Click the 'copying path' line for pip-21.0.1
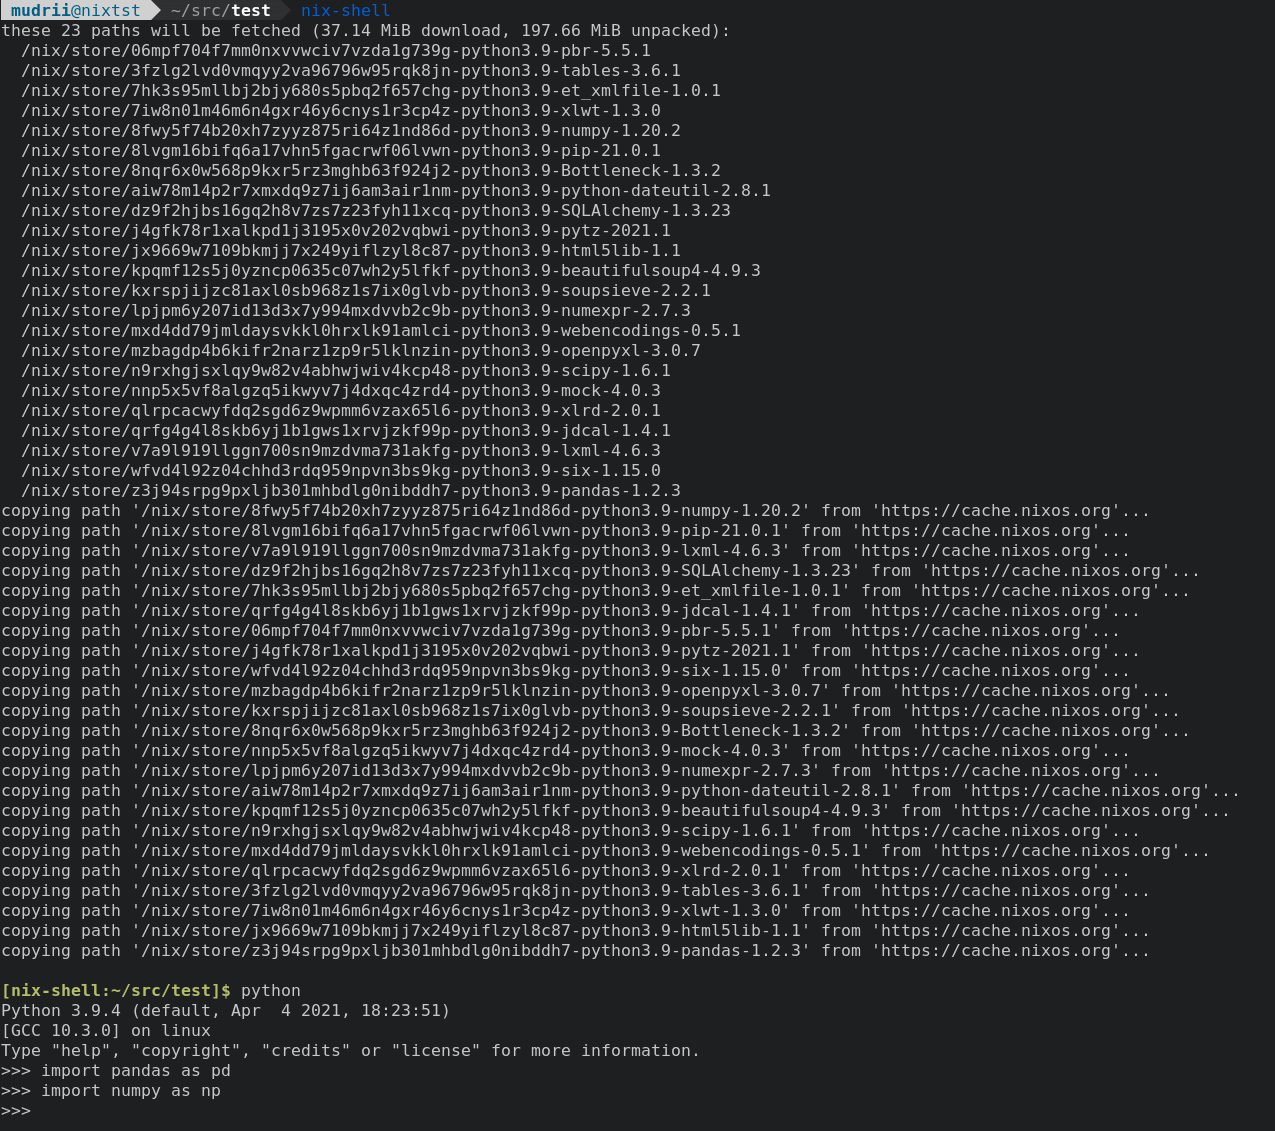The height and width of the screenshot is (1131, 1275). [x=566, y=530]
